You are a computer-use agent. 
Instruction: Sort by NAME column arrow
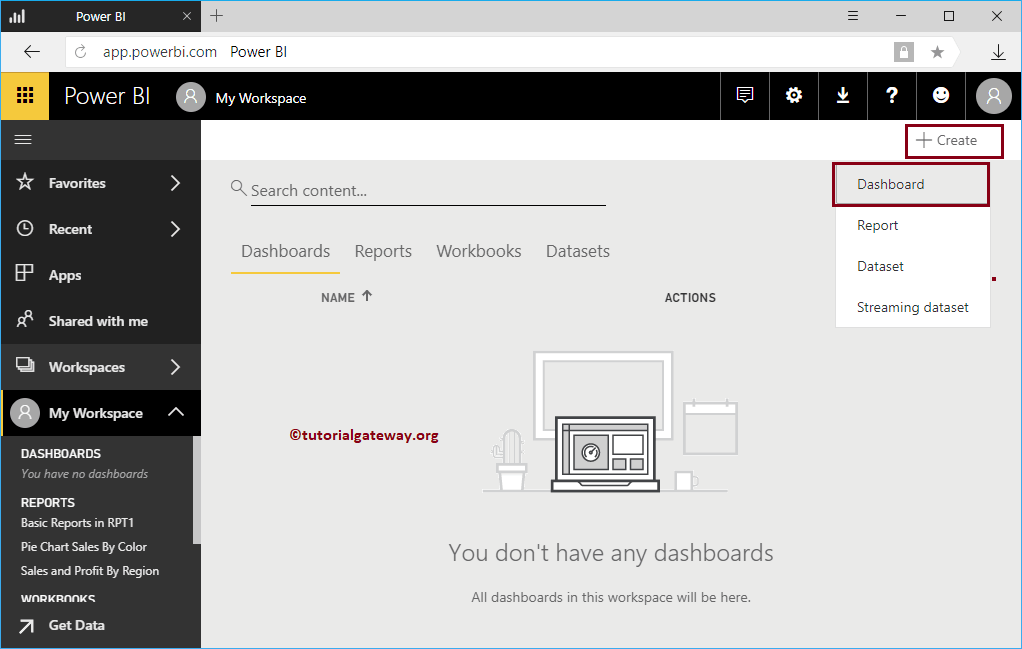pos(367,296)
